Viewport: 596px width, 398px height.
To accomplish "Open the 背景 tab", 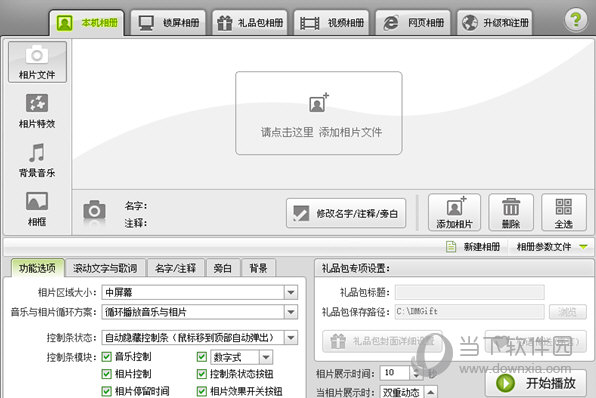I will point(258,268).
